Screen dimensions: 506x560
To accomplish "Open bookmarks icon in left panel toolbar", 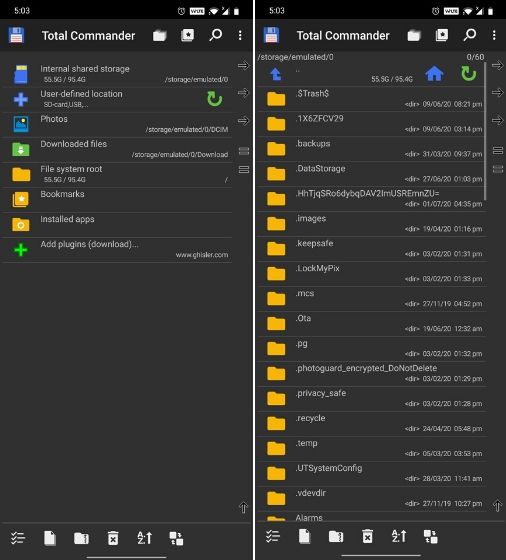I will pyautogui.click(x=187, y=35).
